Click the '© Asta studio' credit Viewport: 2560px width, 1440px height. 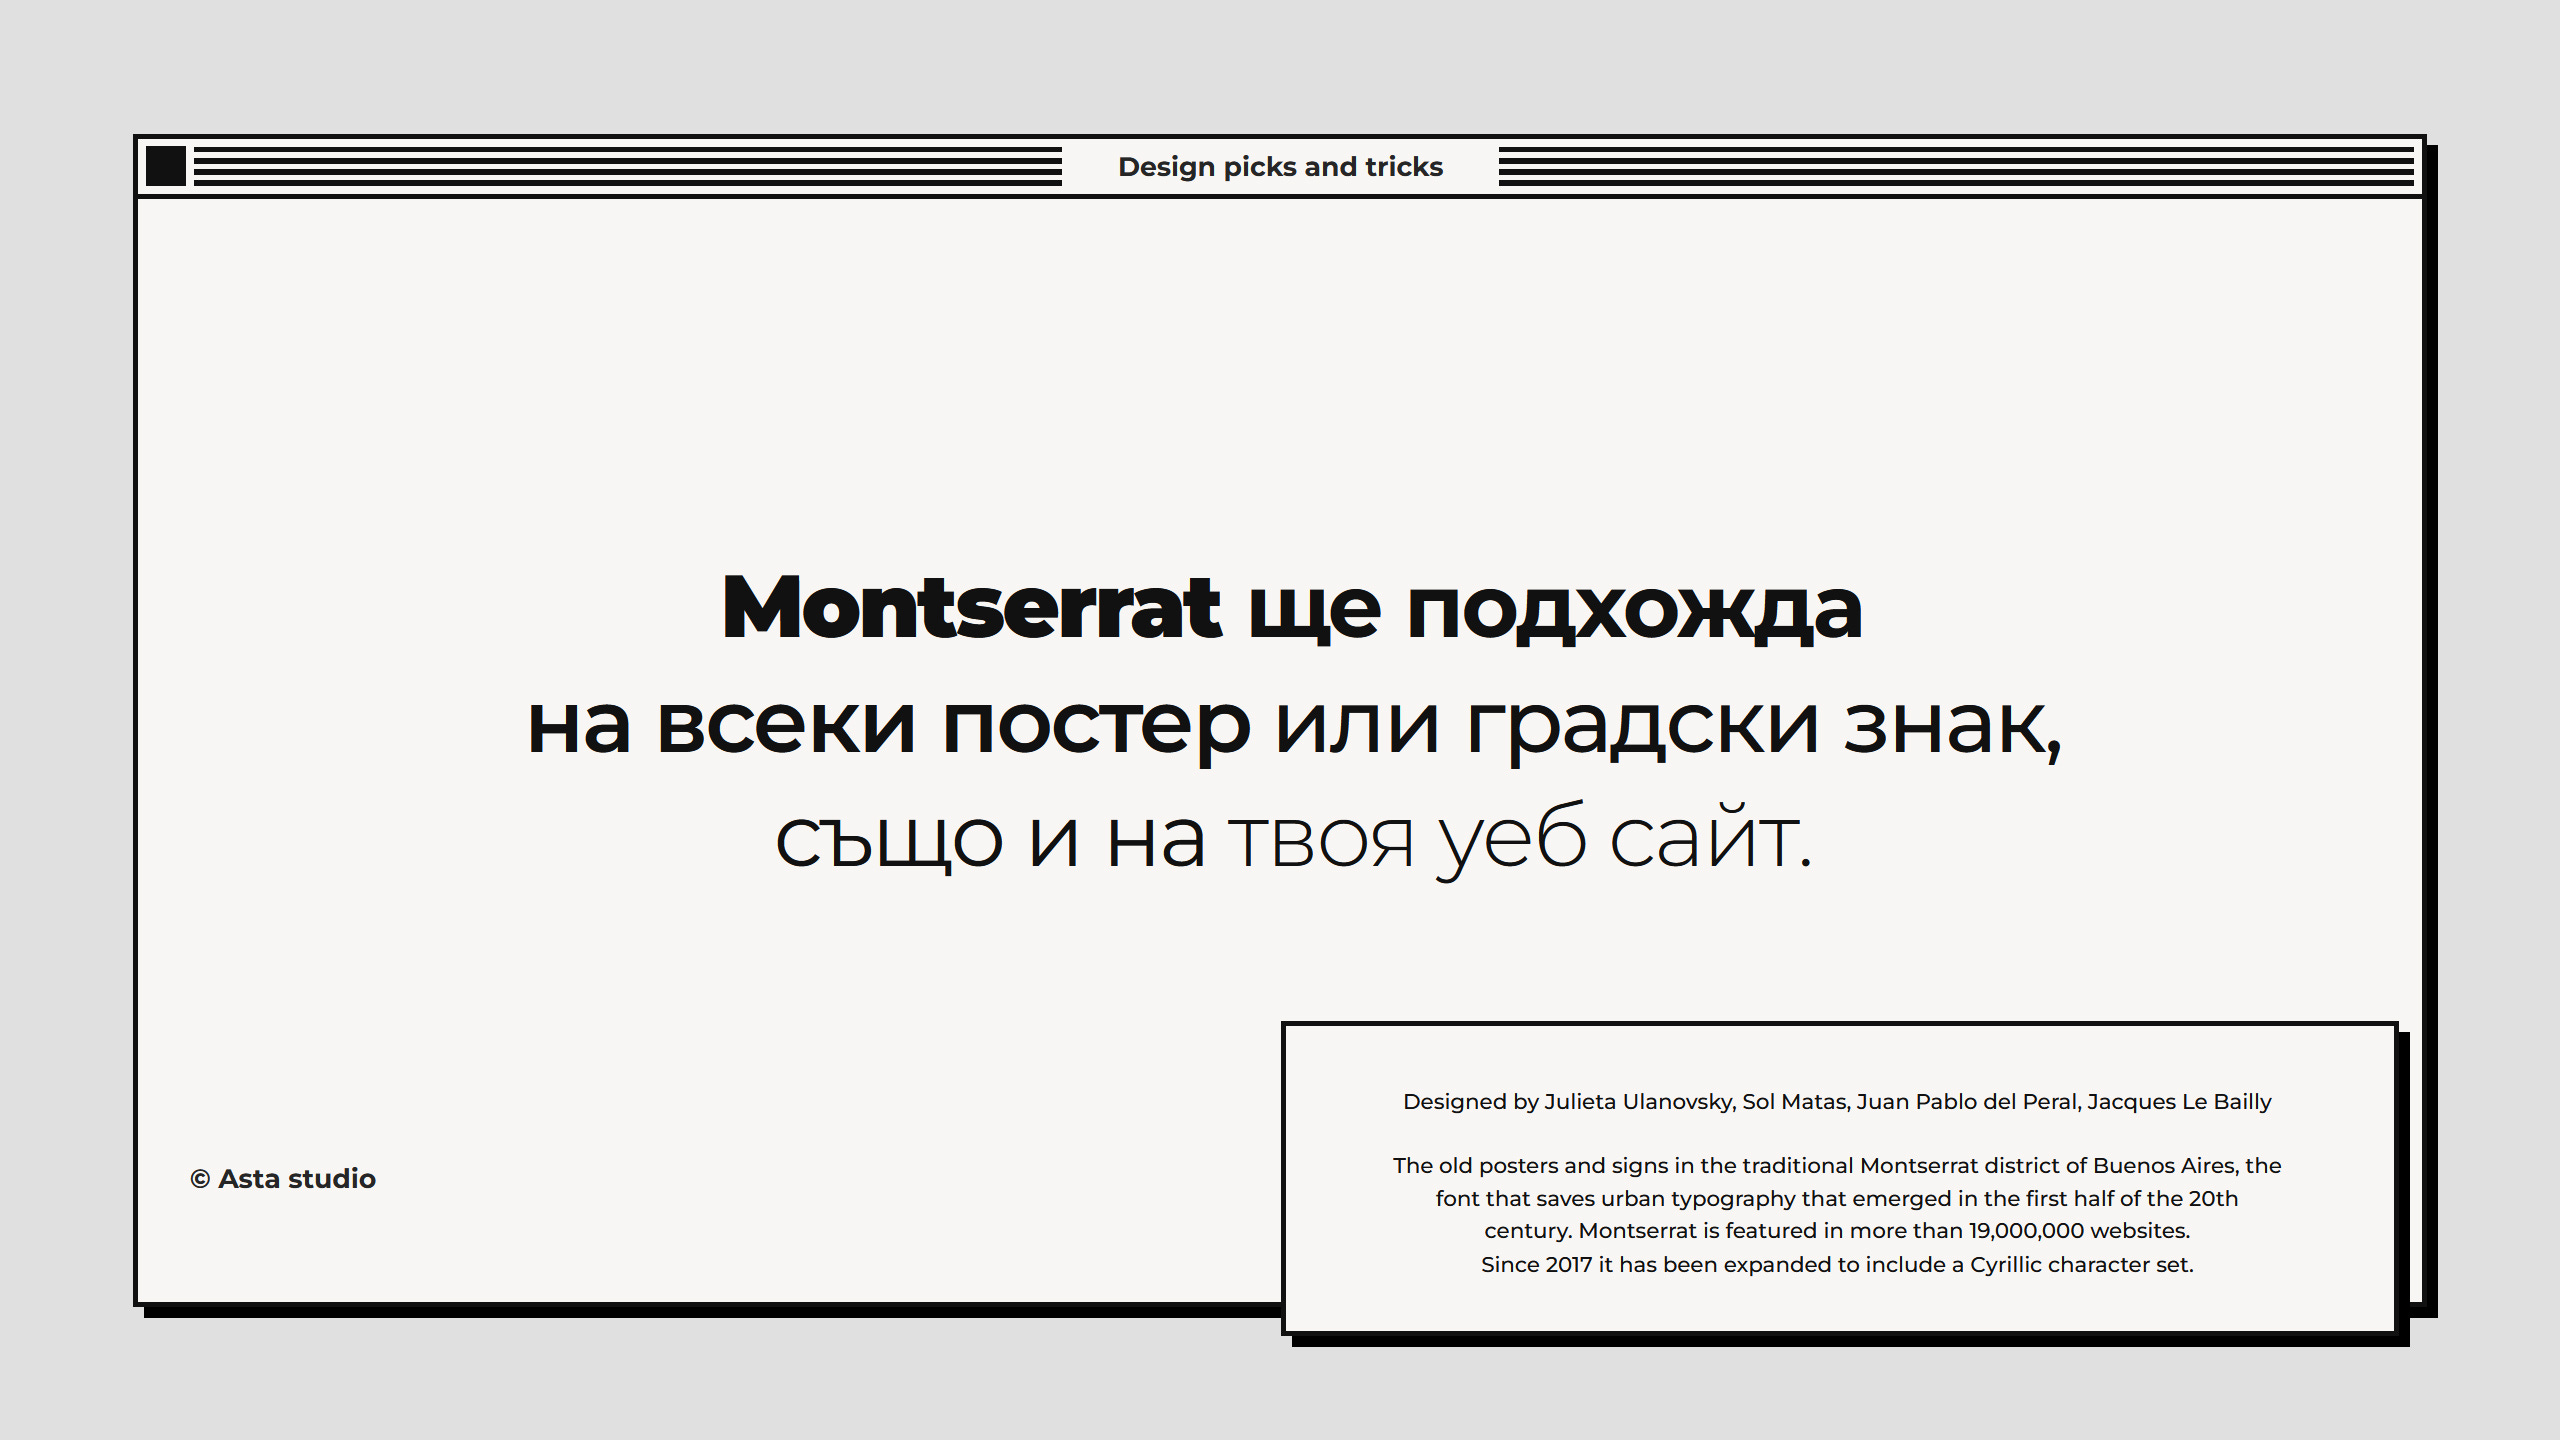click(283, 1179)
